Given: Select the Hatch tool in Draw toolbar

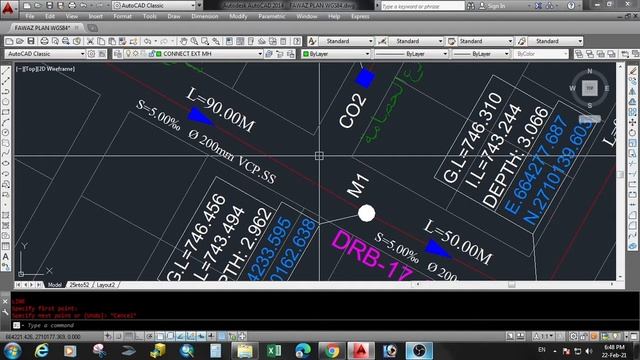Looking at the screenshot, I should tap(6, 215).
